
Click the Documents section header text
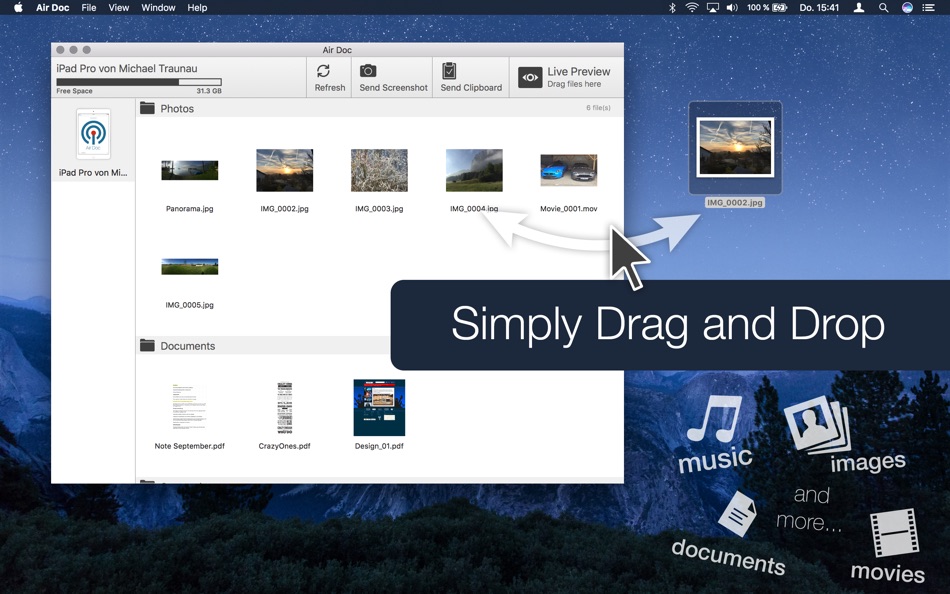[188, 345]
